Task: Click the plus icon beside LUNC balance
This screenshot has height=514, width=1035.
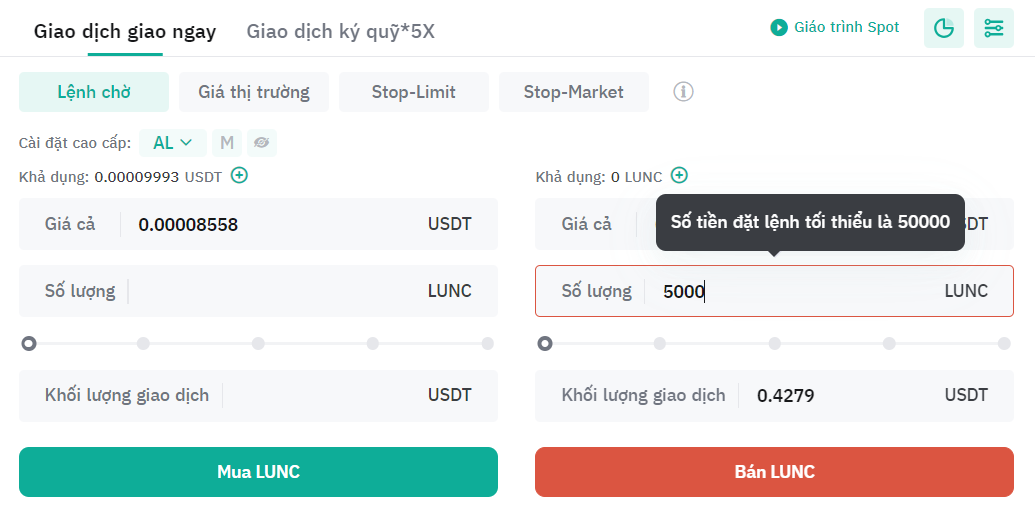Action: click(x=679, y=176)
